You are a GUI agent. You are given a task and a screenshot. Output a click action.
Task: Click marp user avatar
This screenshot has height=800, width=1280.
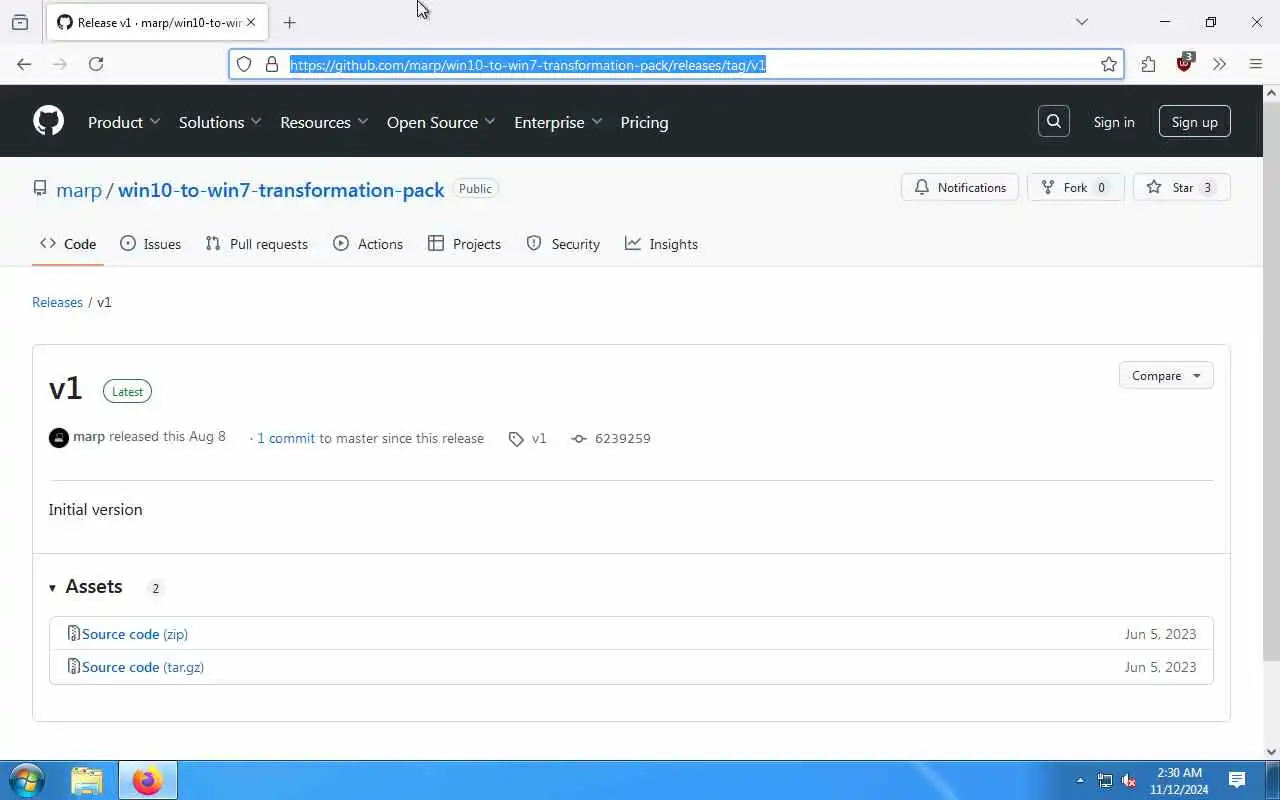[59, 437]
